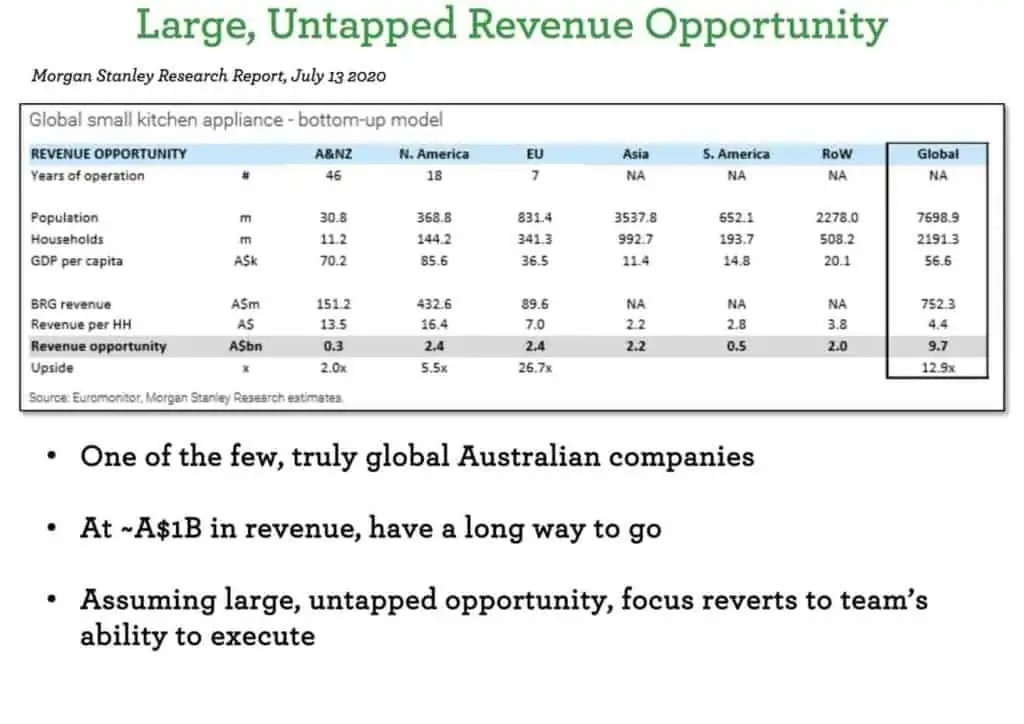Click the 'REVENUE OPPORTUNITY' table header

coord(108,154)
